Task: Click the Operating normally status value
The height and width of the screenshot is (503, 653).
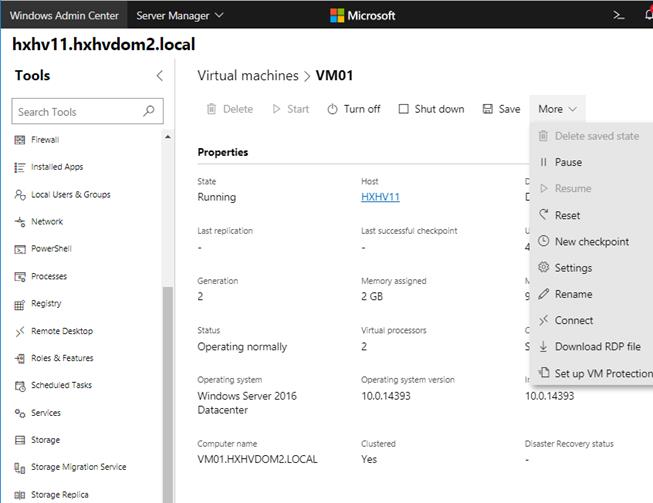Action: (242, 347)
